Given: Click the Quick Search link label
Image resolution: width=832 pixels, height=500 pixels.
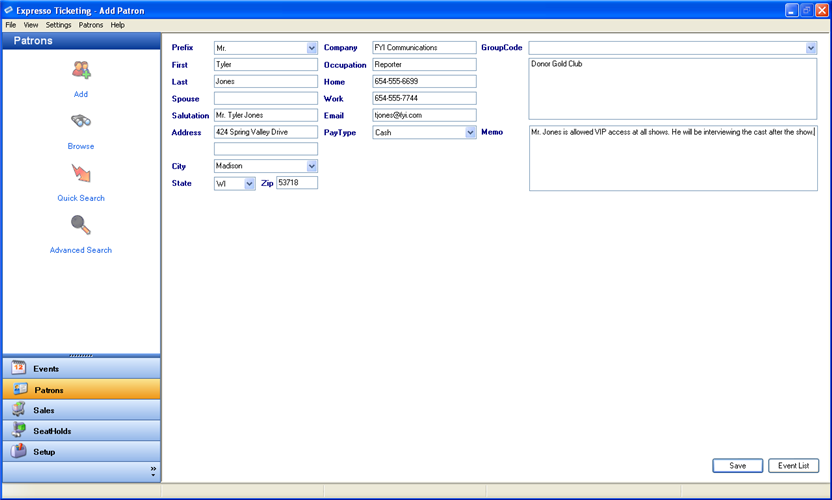Looking at the screenshot, I should pyautogui.click(x=81, y=198).
